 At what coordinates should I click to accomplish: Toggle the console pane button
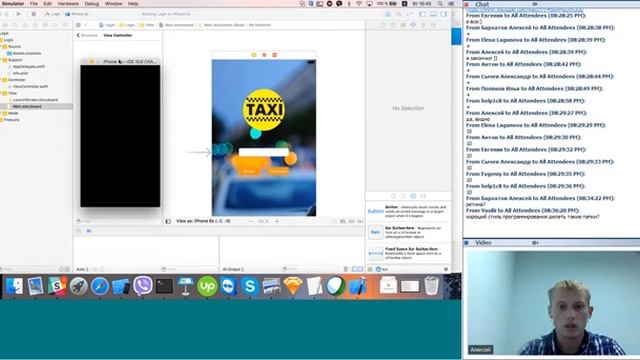360,269
